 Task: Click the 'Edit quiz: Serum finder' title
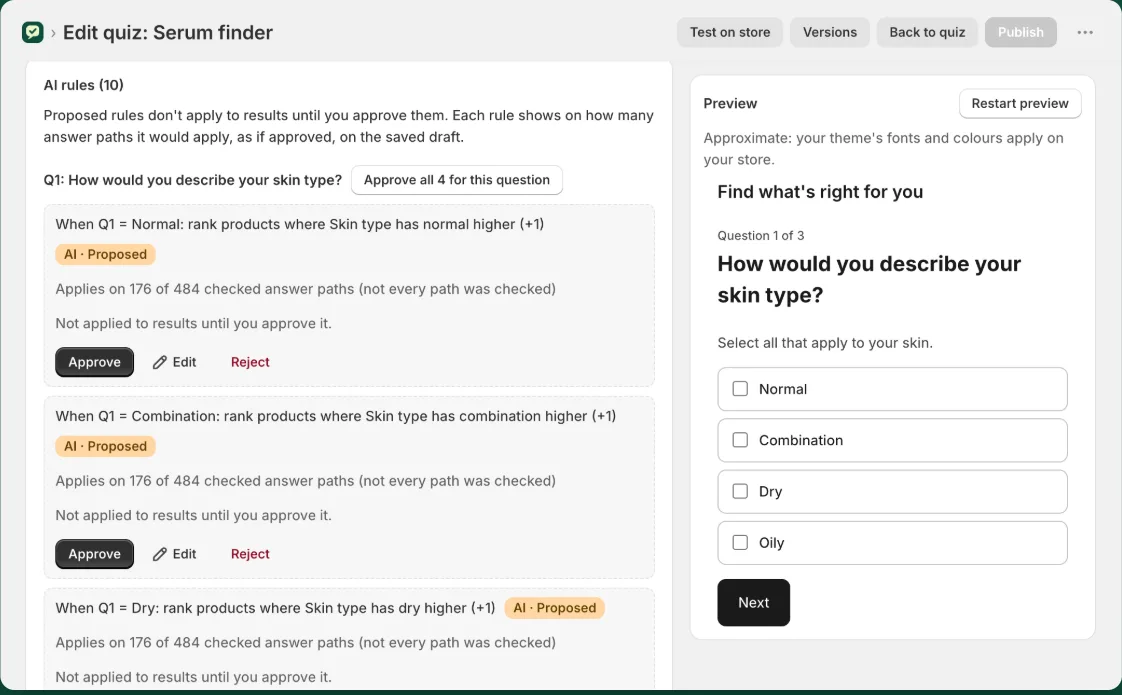[x=167, y=32]
